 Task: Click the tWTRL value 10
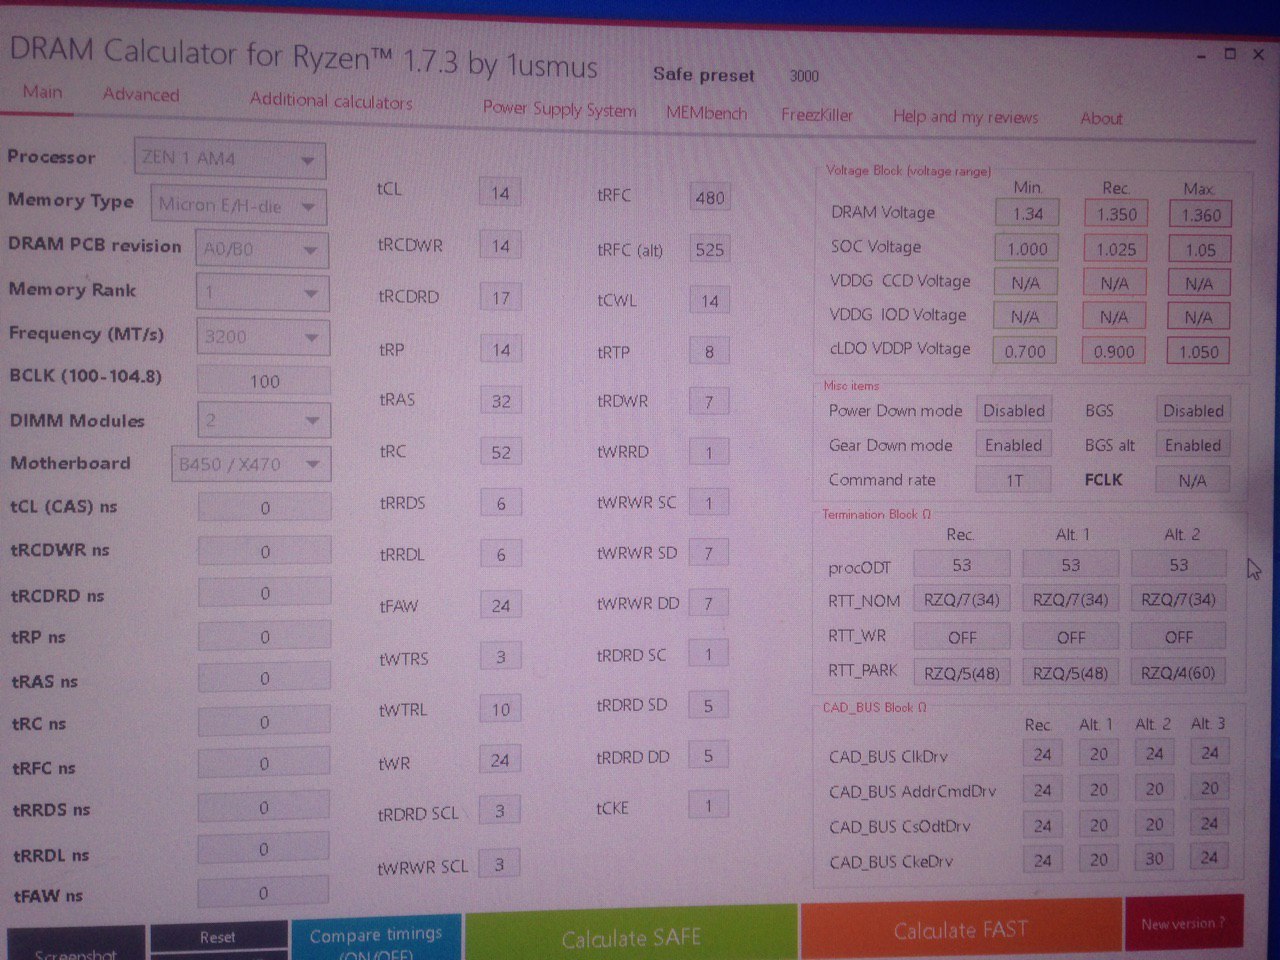[x=500, y=709]
